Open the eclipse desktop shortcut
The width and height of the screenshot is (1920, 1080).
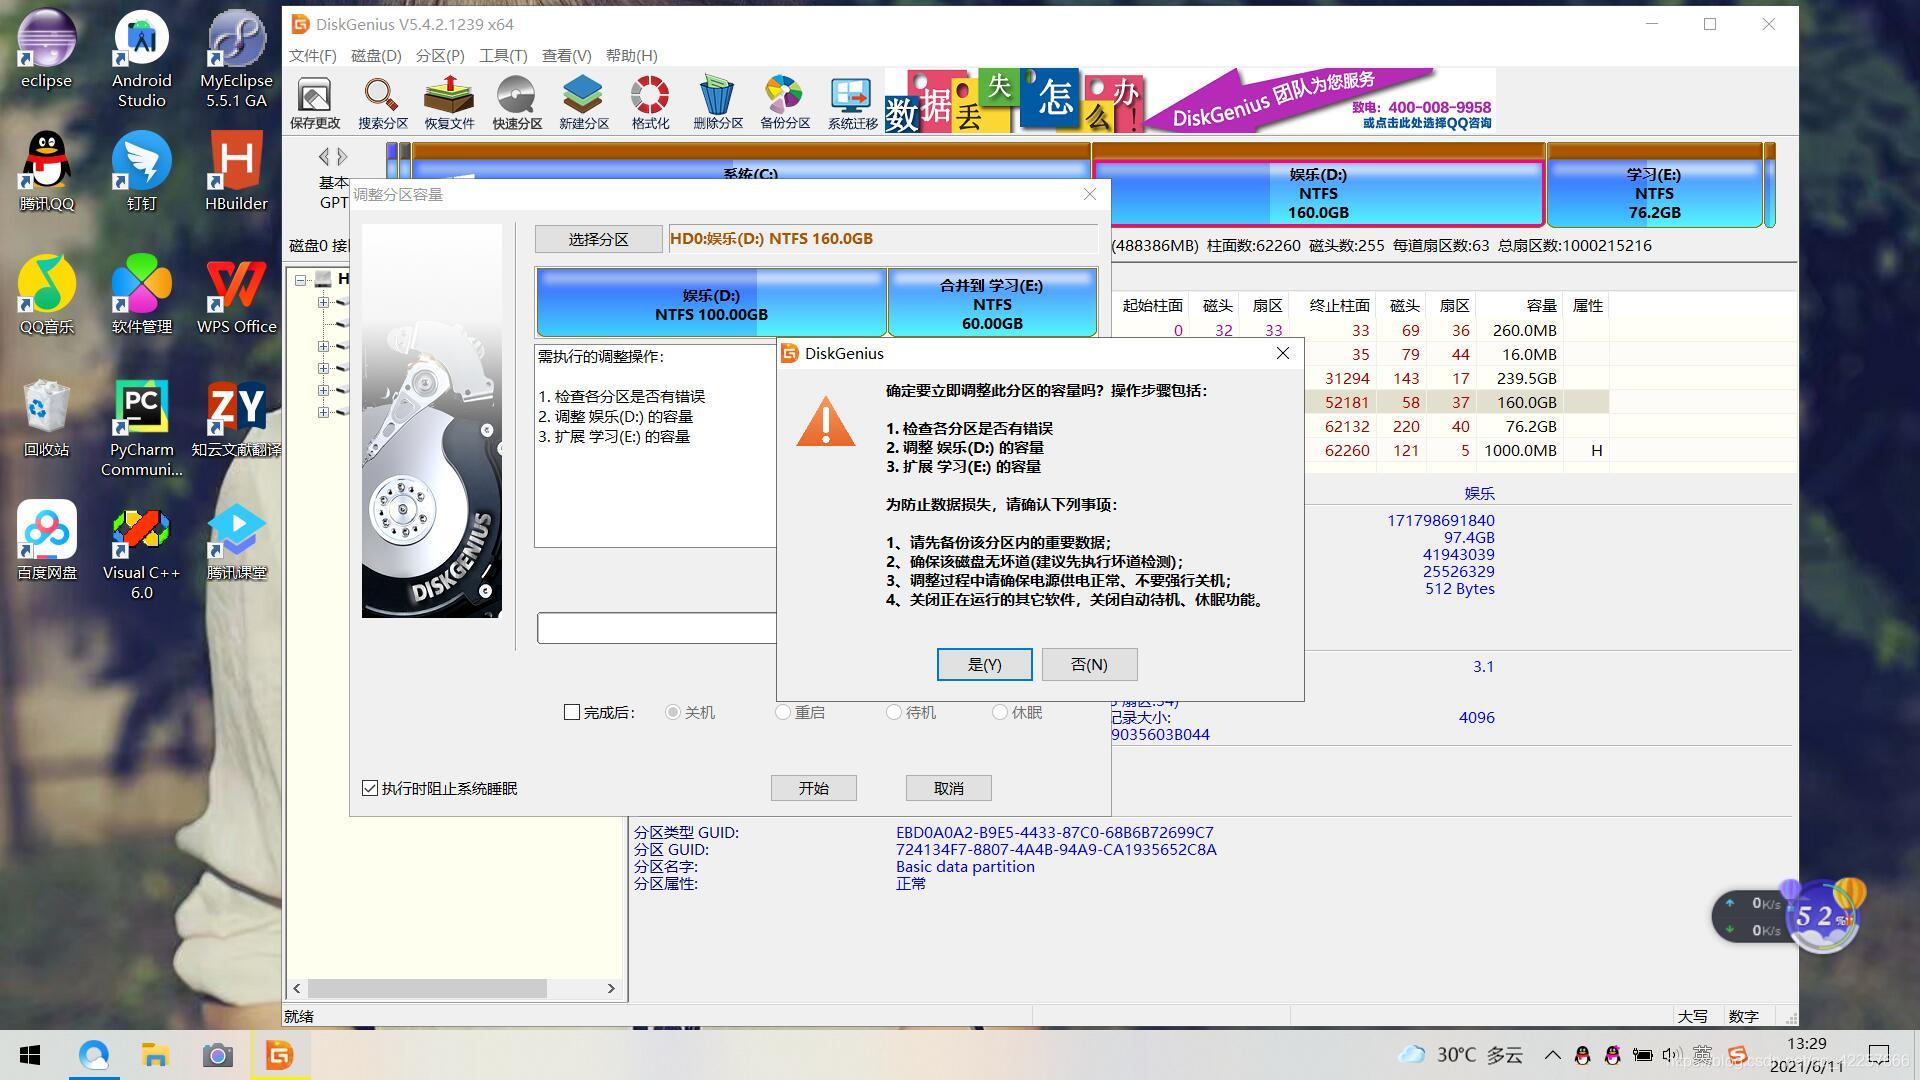[46, 49]
